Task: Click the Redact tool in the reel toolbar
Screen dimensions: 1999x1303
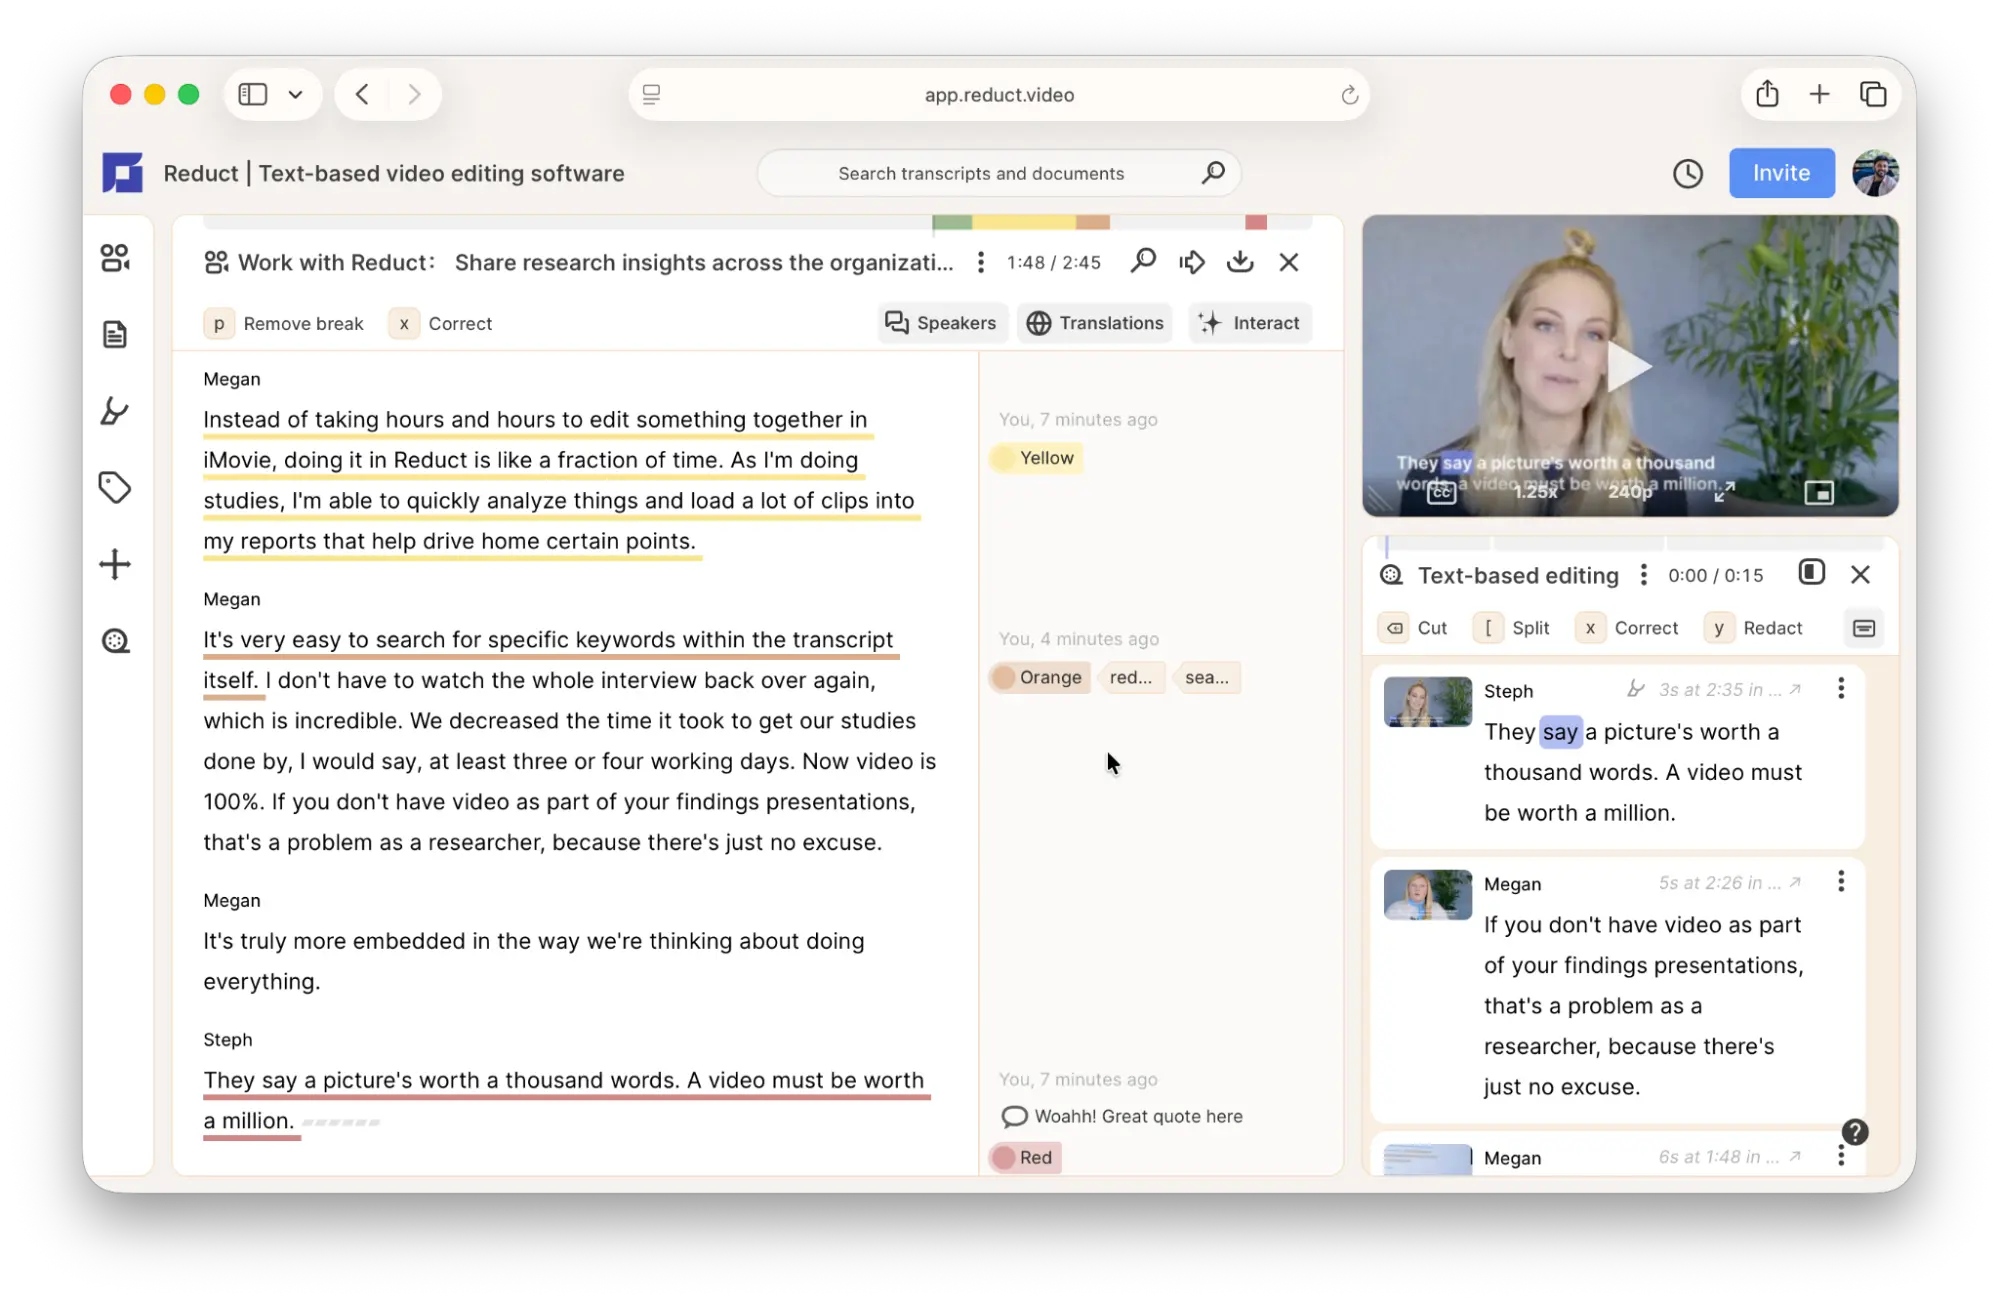Action: 1754,628
